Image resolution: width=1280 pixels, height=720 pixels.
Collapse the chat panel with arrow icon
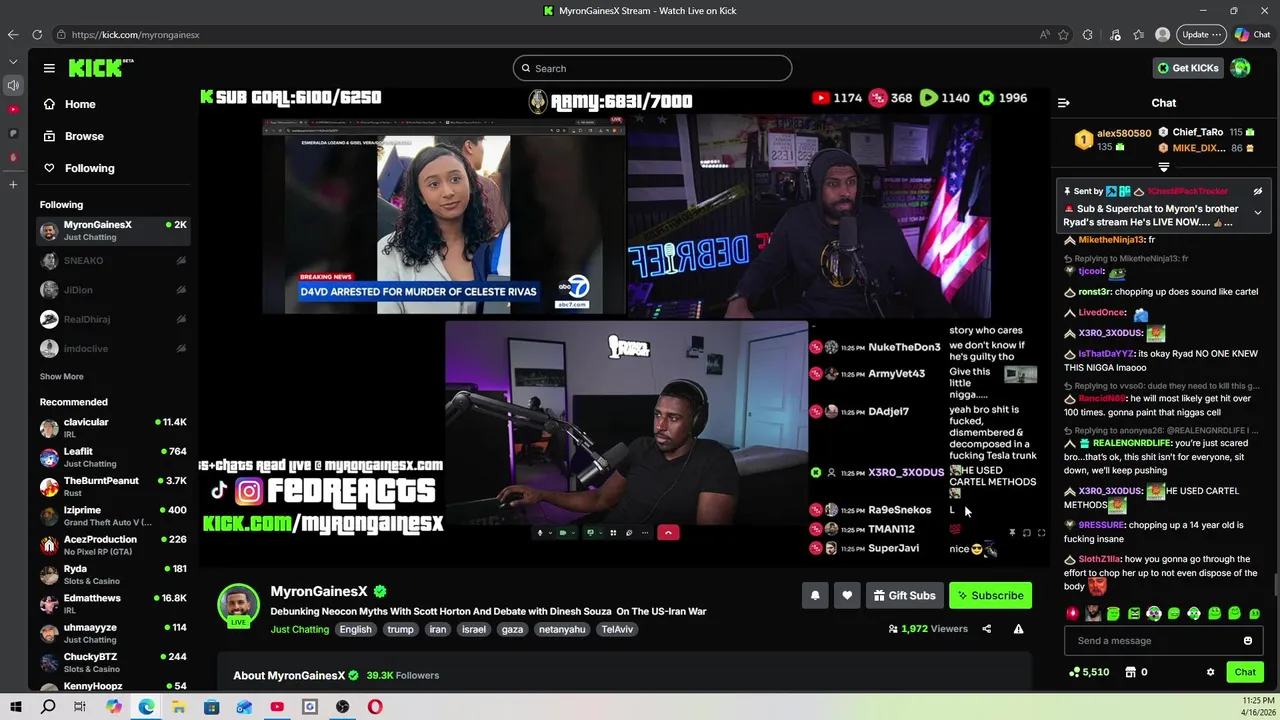pyautogui.click(x=1064, y=103)
